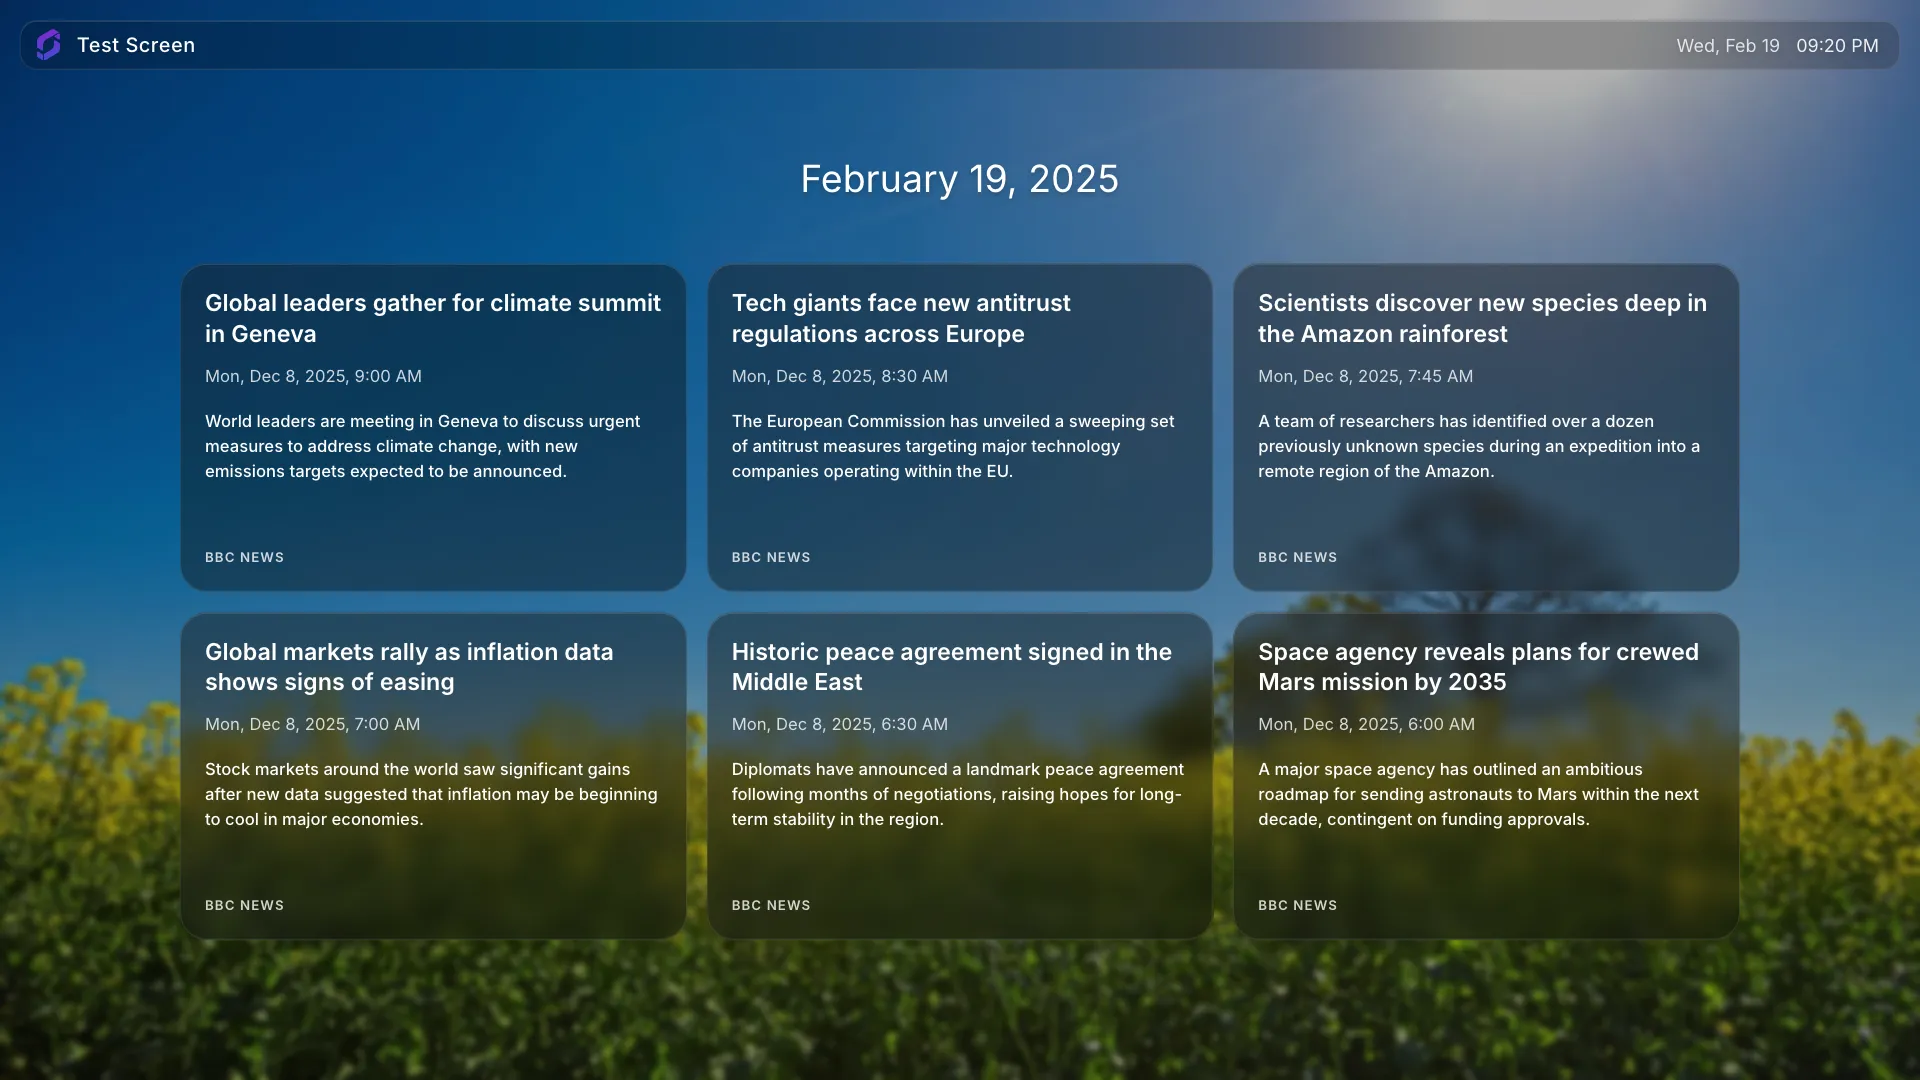Click the 09:20 PM clock

tap(1837, 46)
